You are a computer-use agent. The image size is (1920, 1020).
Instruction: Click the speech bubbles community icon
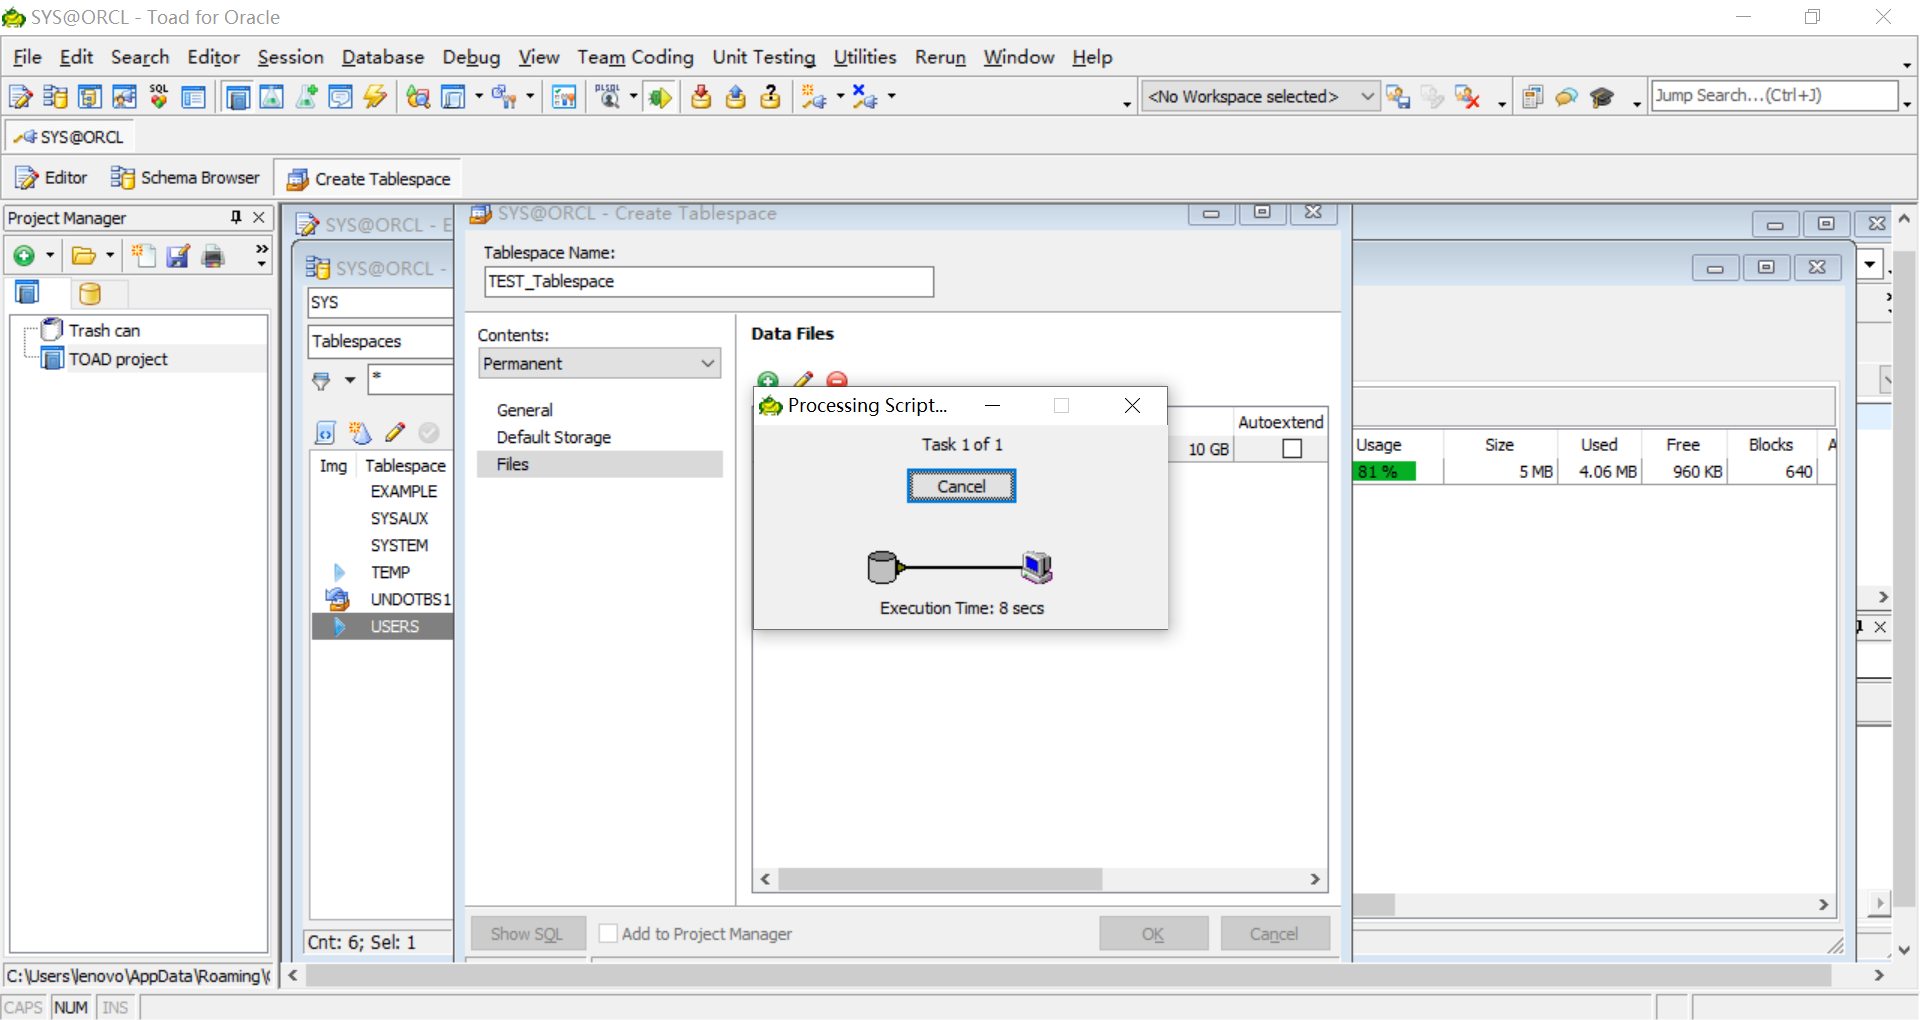point(1567,97)
